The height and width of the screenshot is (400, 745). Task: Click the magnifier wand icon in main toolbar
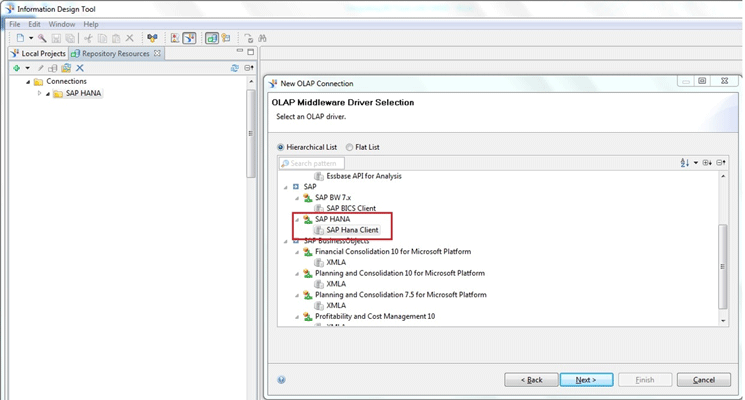(42, 38)
